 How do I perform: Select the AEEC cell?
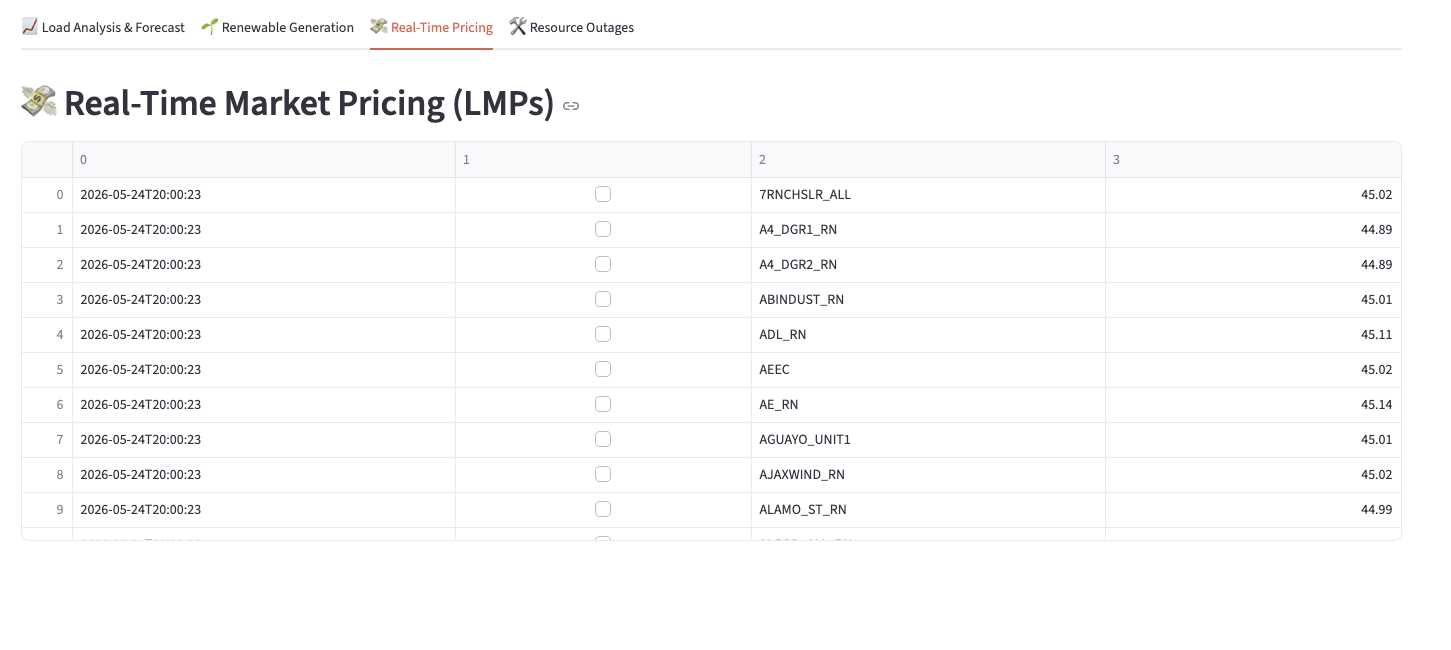[928, 370]
